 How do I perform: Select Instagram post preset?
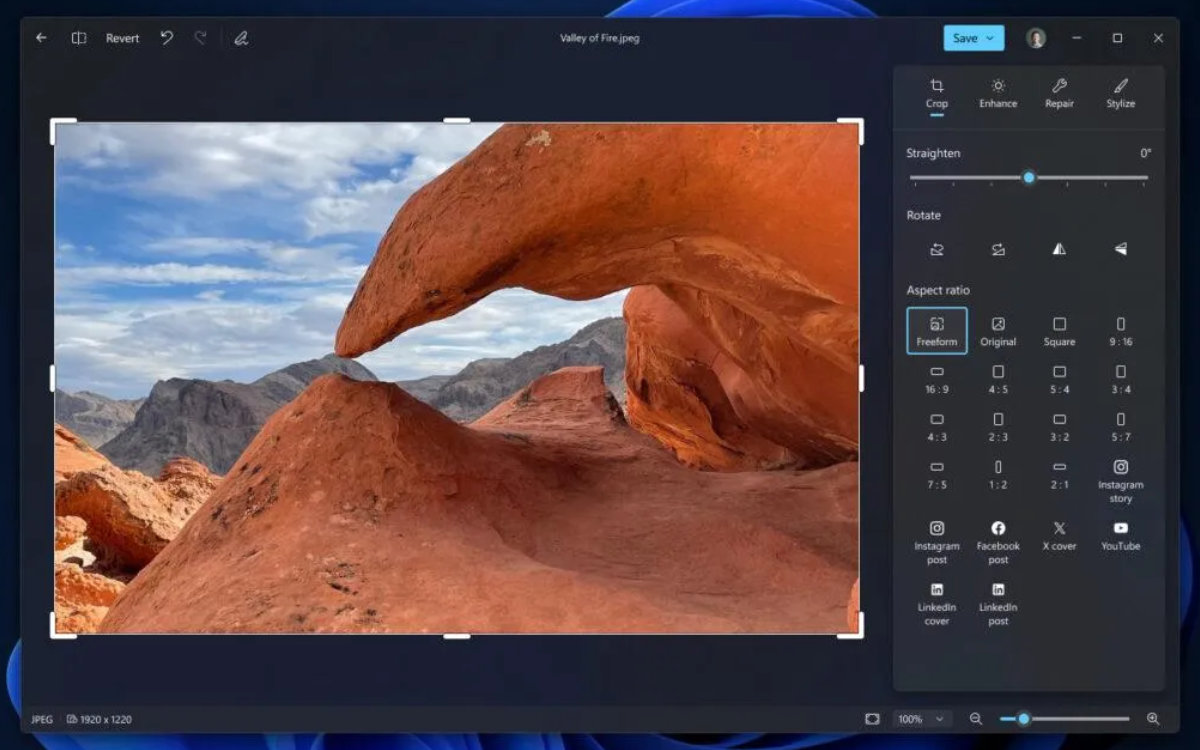point(937,542)
